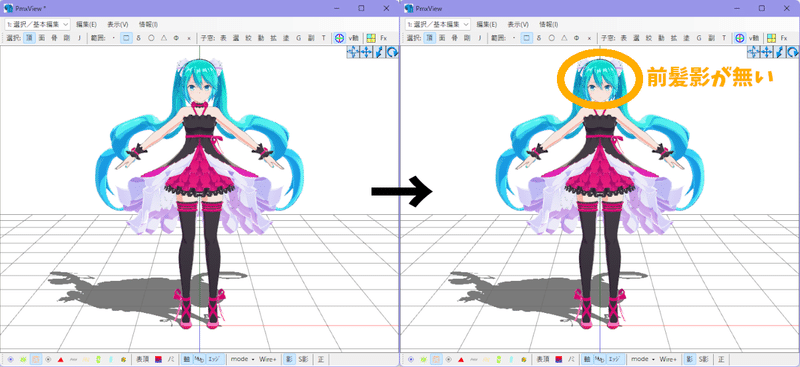Click Wire+ in right bottom toolbar

[668, 359]
